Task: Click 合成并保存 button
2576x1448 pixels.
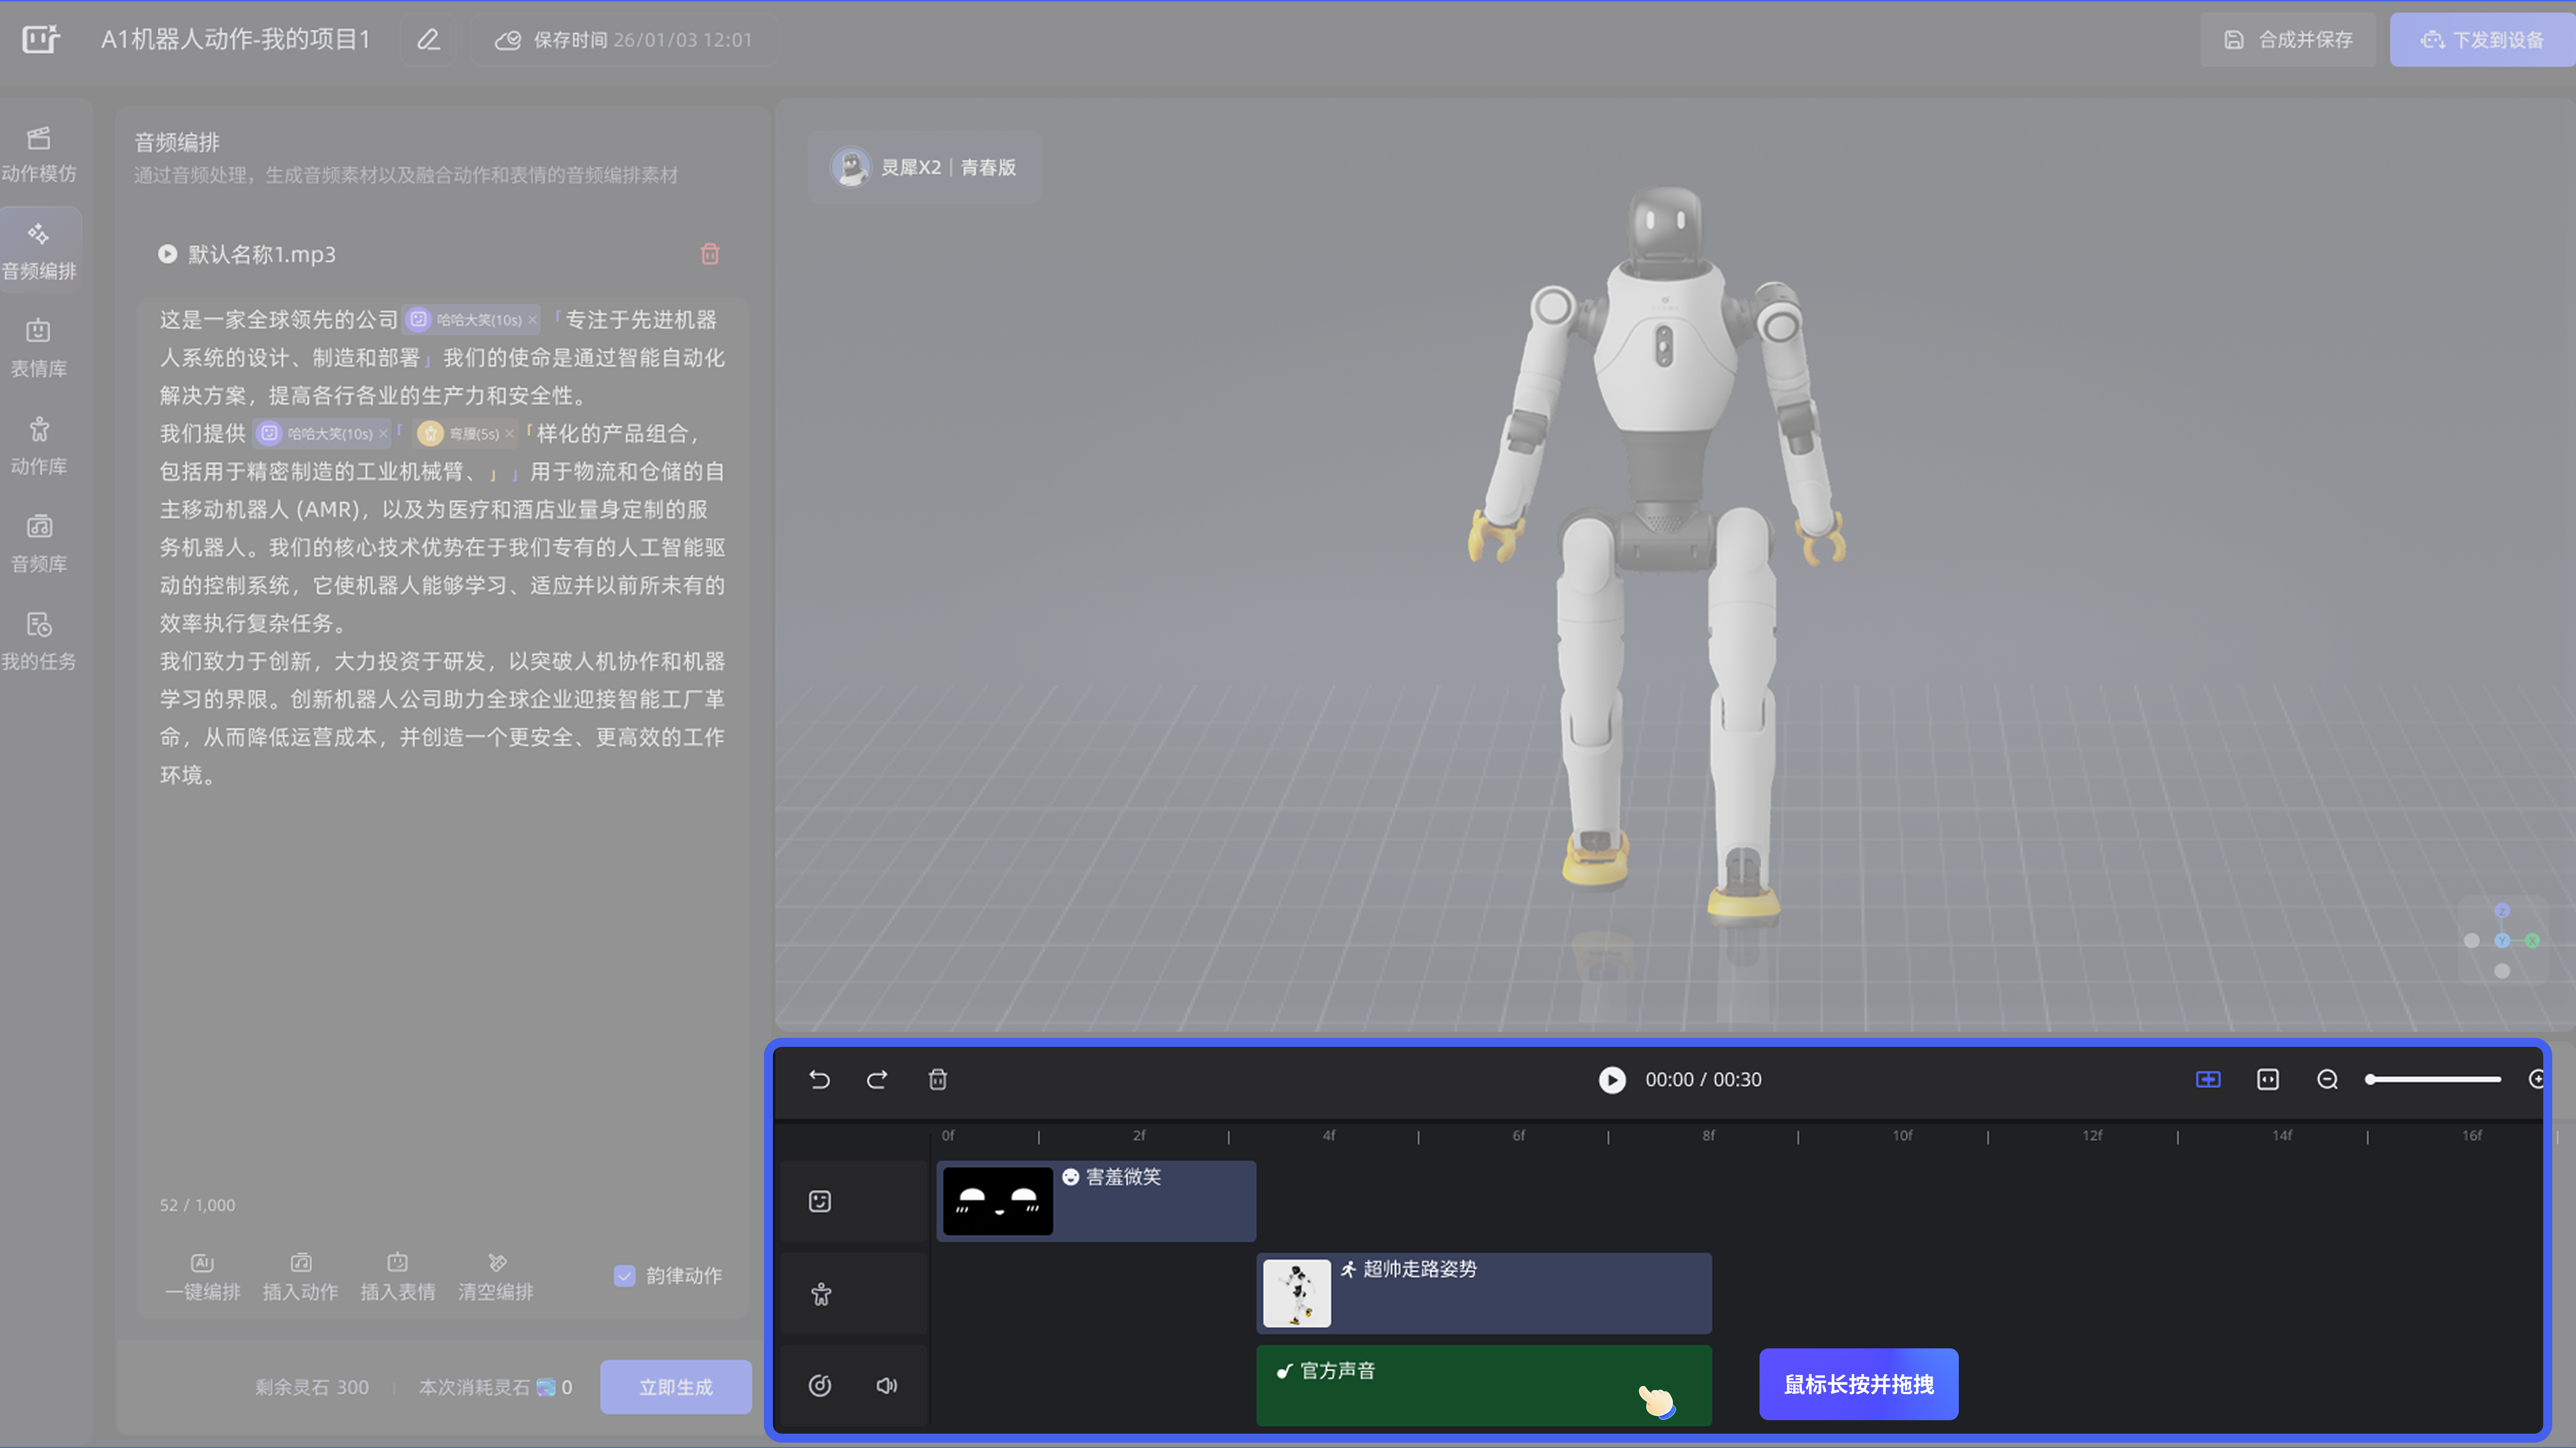Action: pos(2287,40)
